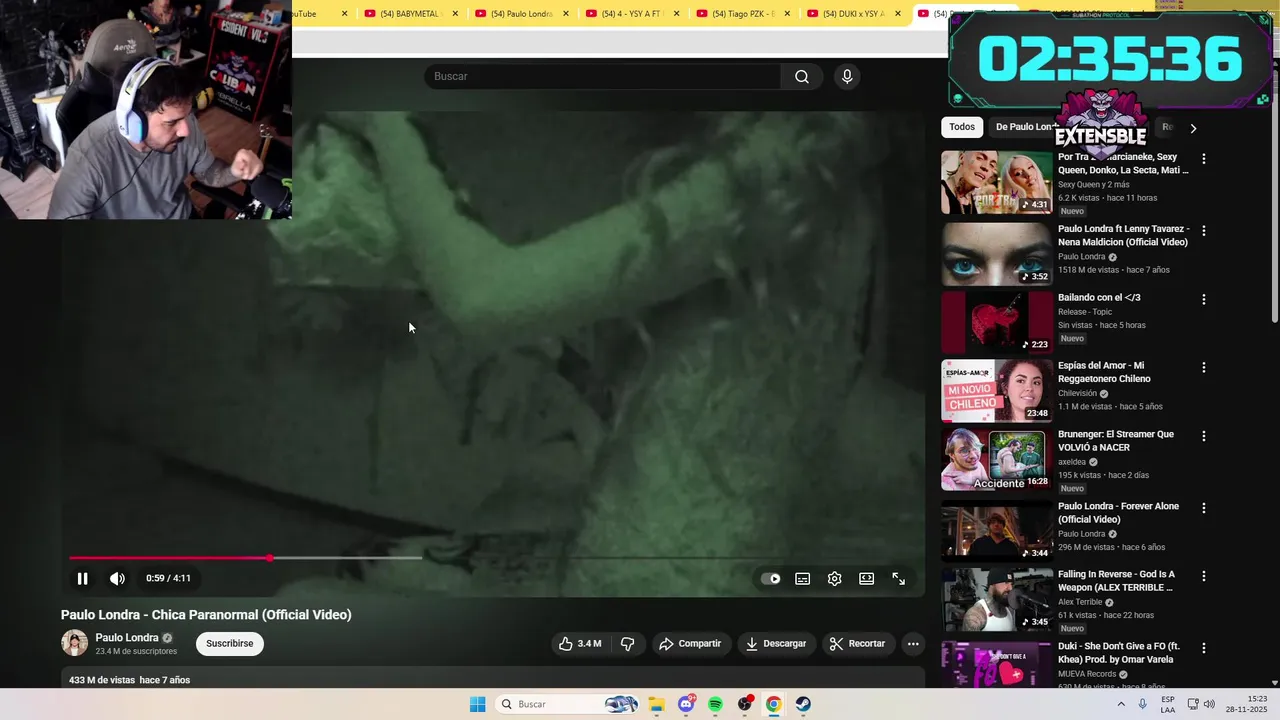
Task: Open OBS Studio from the taskbar
Action: click(x=744, y=704)
